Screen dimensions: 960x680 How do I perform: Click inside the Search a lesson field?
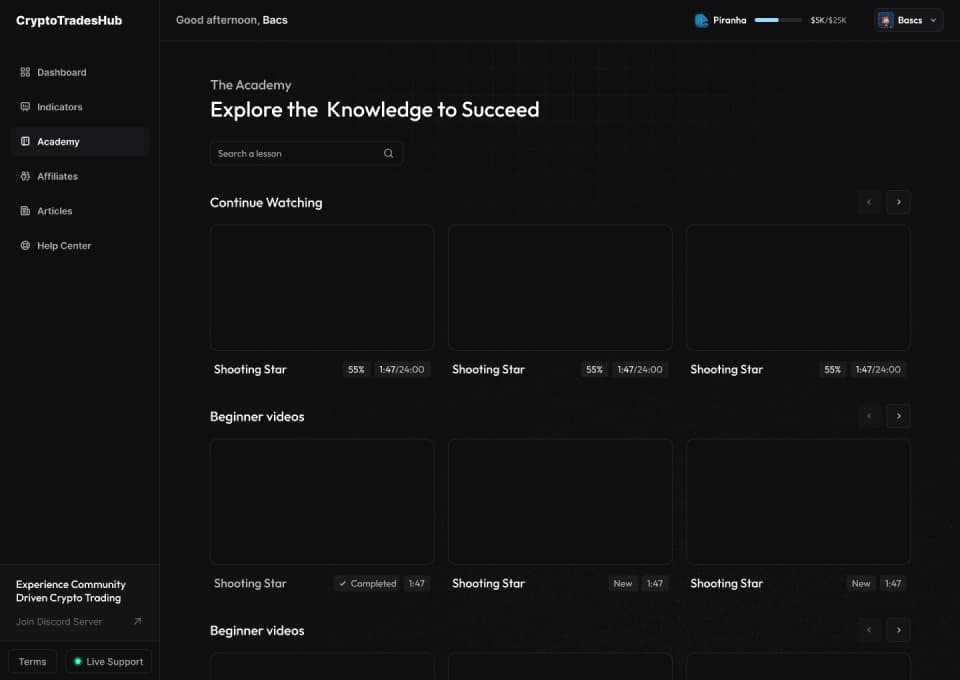point(290,153)
